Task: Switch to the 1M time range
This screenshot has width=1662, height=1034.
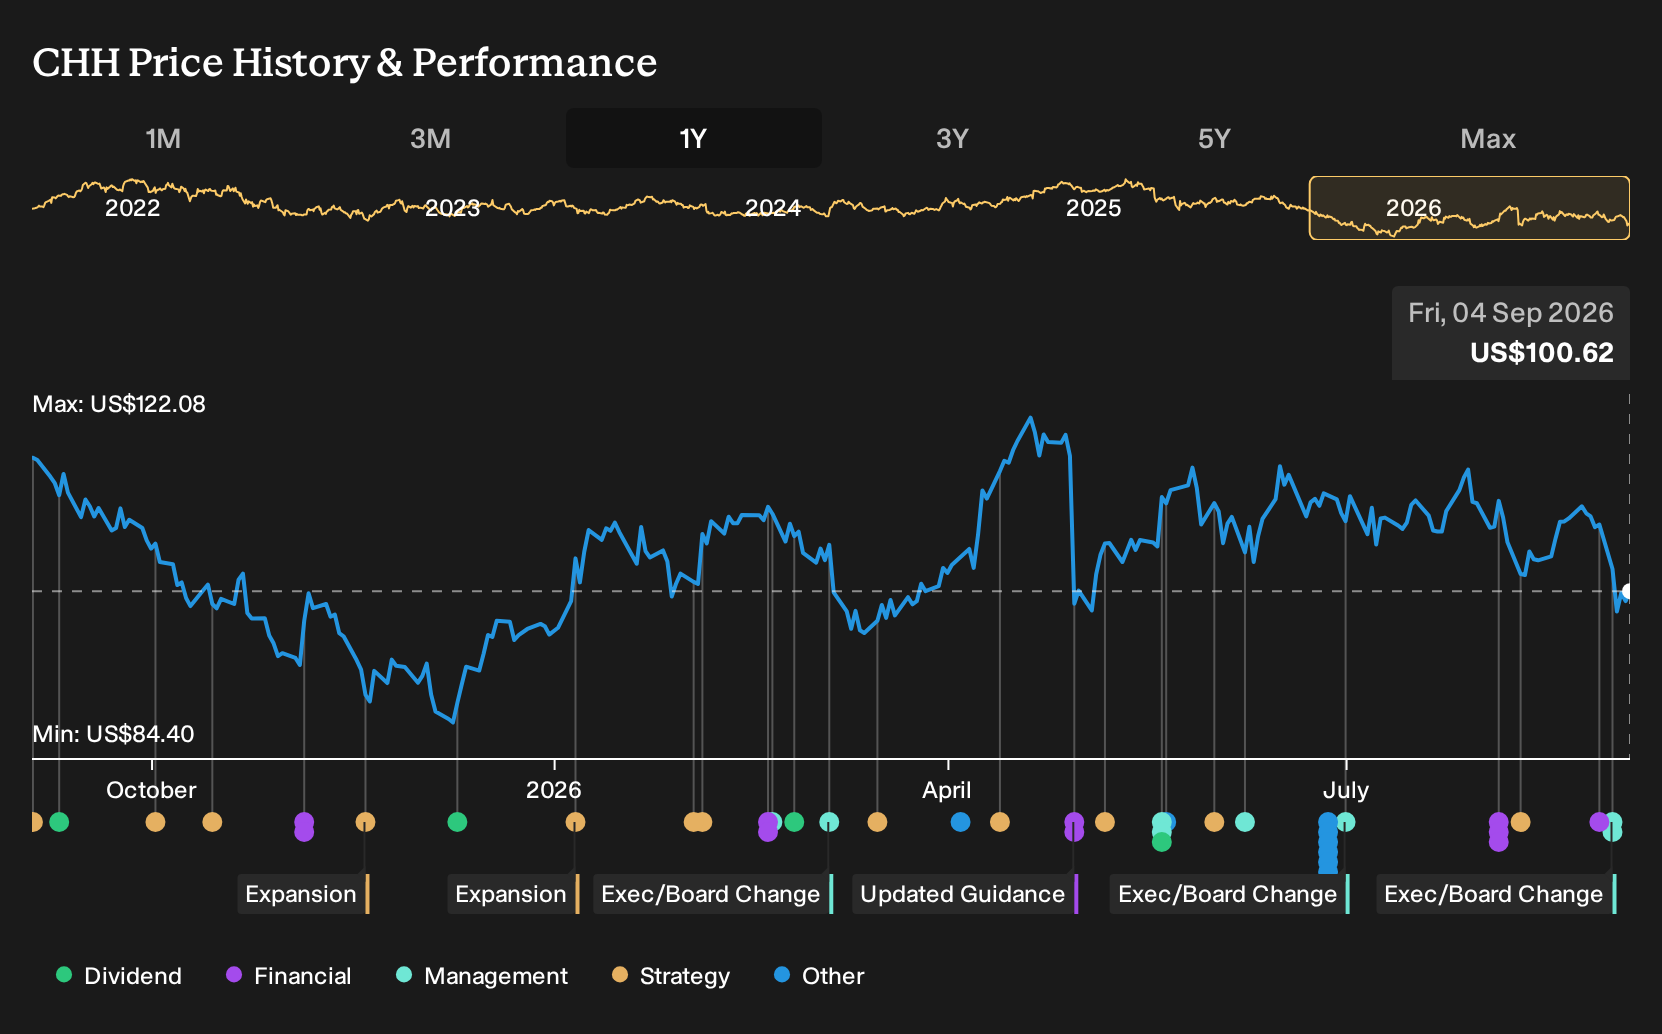Action: pos(163,138)
